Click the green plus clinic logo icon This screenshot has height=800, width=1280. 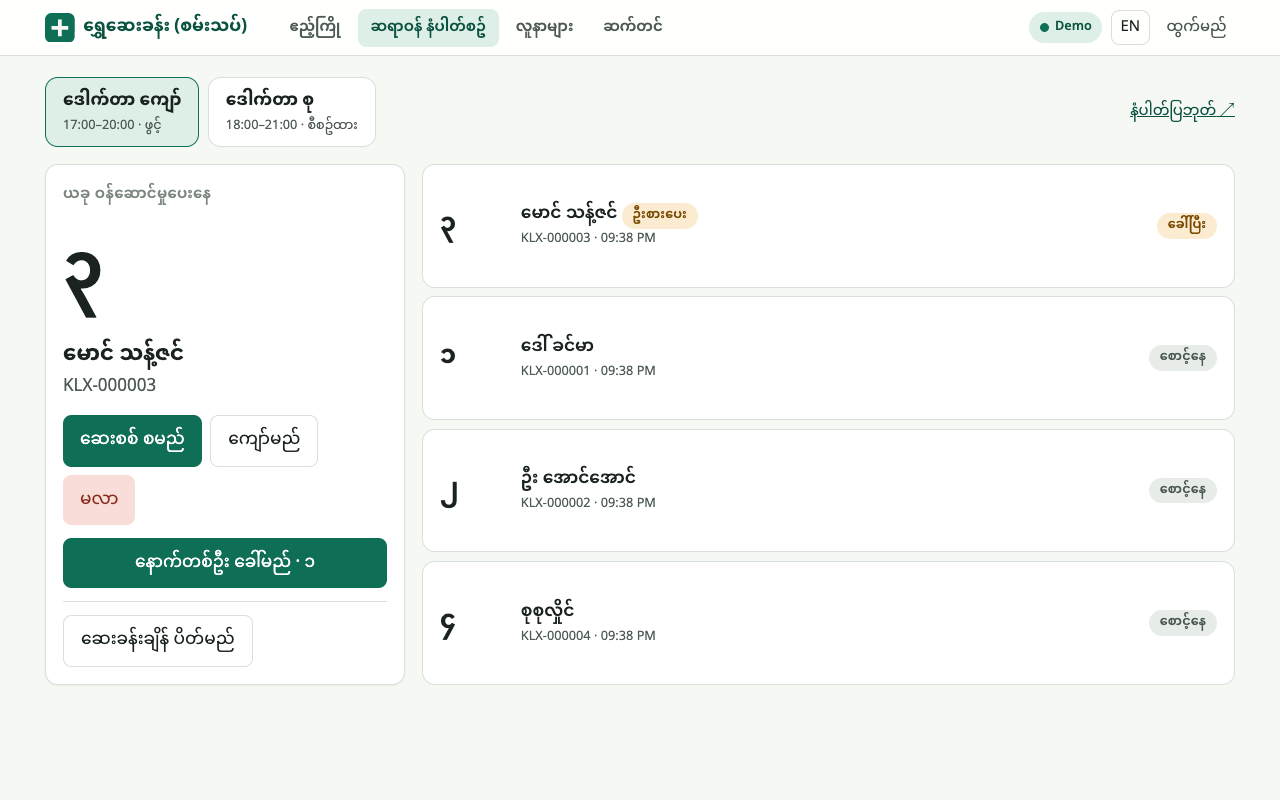60,28
